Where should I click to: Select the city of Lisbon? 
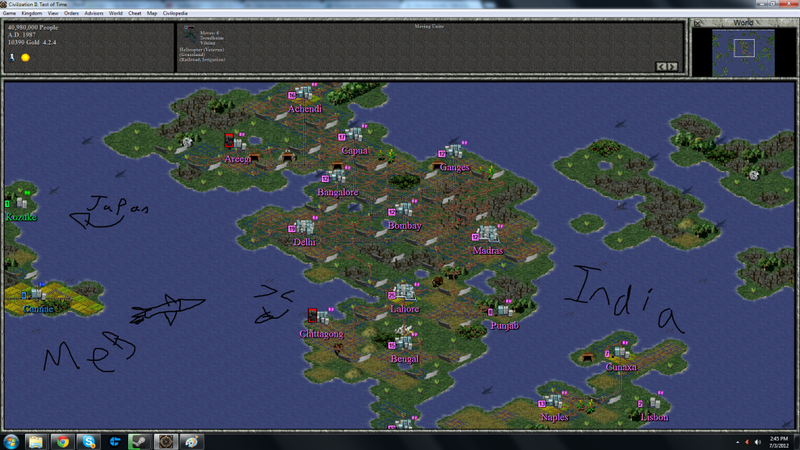(x=654, y=402)
